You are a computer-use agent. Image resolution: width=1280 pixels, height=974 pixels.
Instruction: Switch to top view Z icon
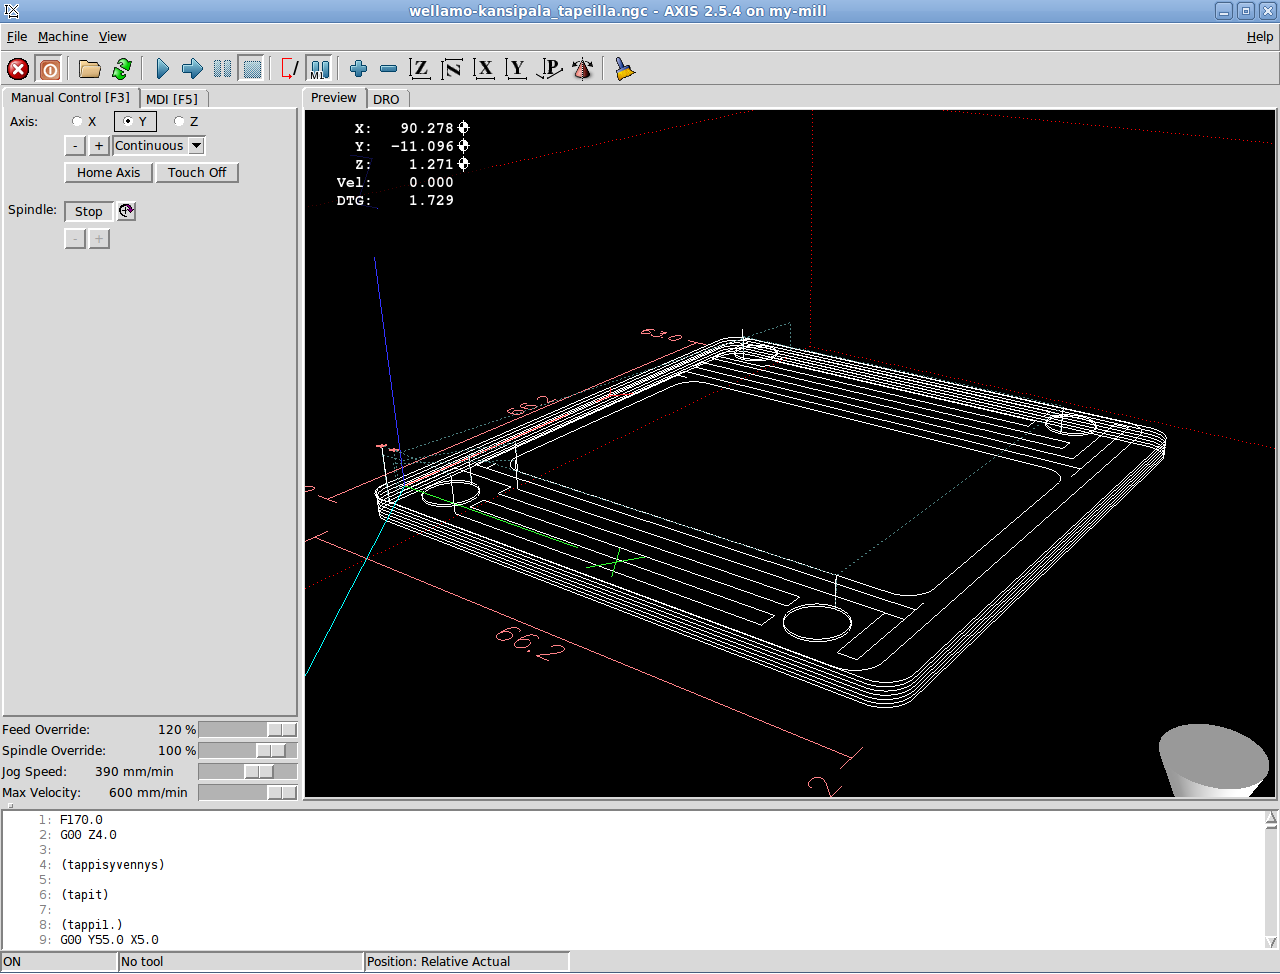(420, 69)
